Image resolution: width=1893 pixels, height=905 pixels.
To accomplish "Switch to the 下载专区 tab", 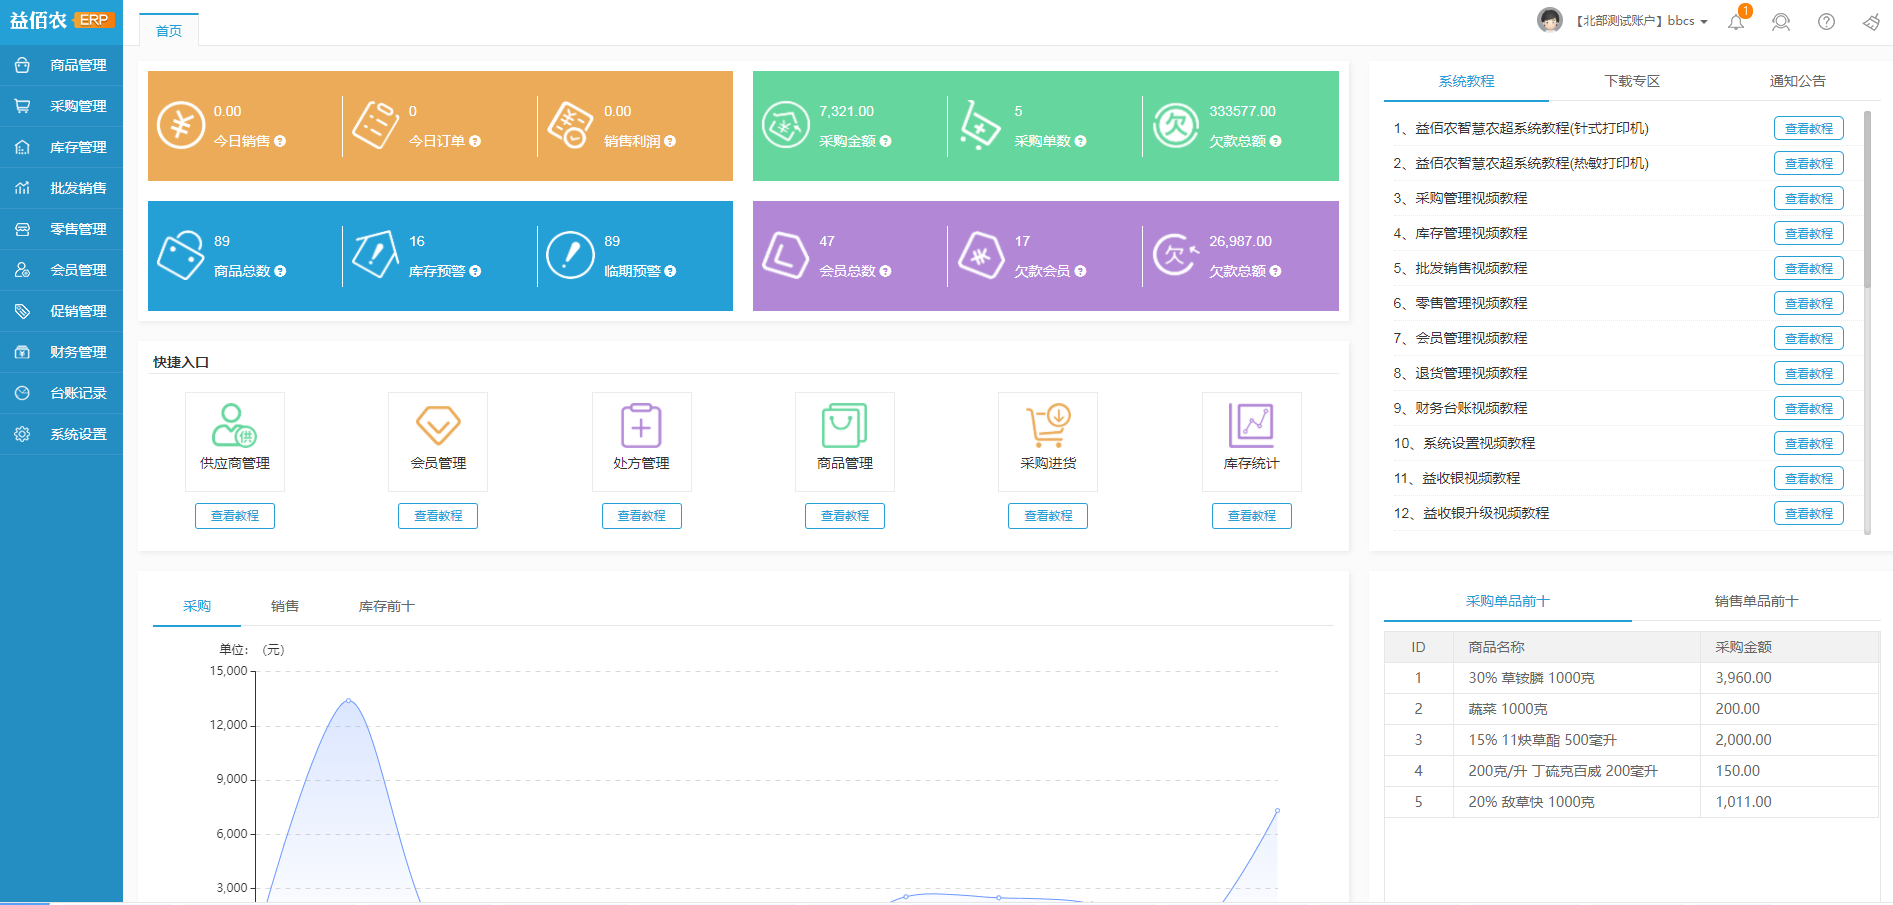I will (1632, 81).
